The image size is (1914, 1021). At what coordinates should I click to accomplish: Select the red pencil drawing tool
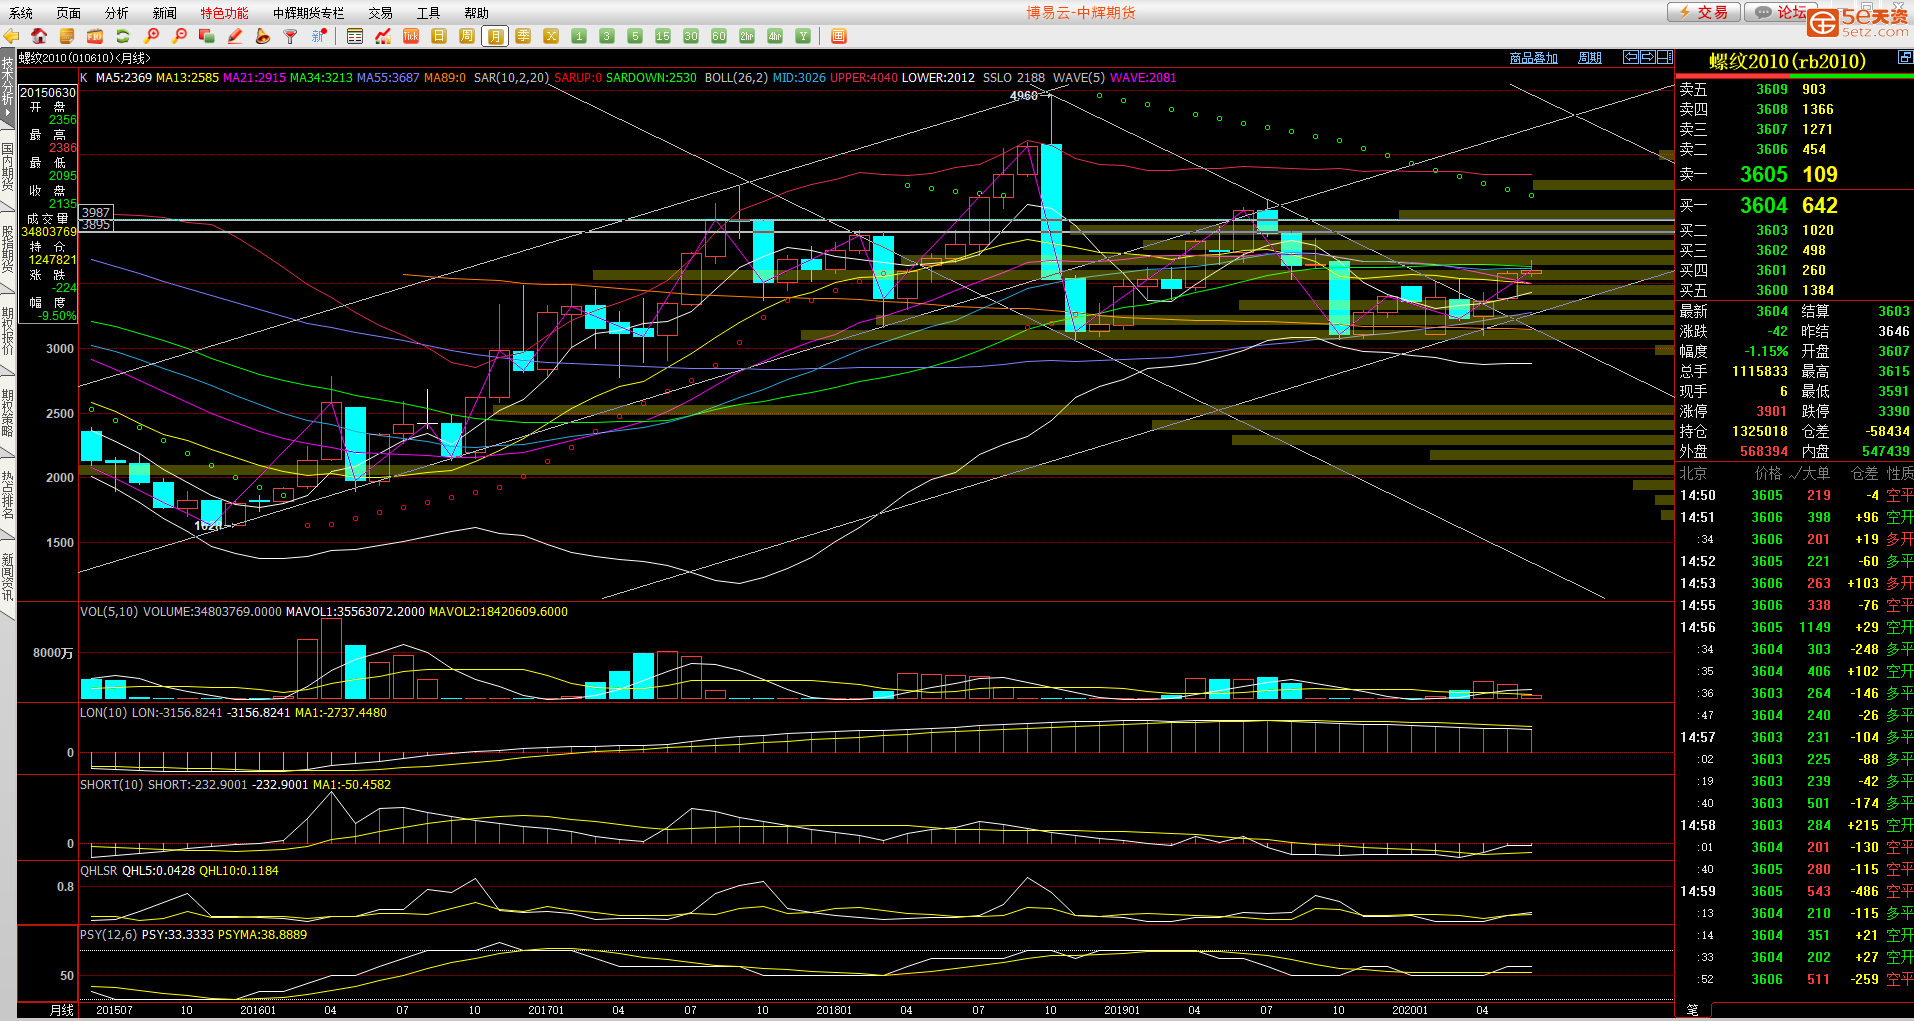click(x=235, y=36)
